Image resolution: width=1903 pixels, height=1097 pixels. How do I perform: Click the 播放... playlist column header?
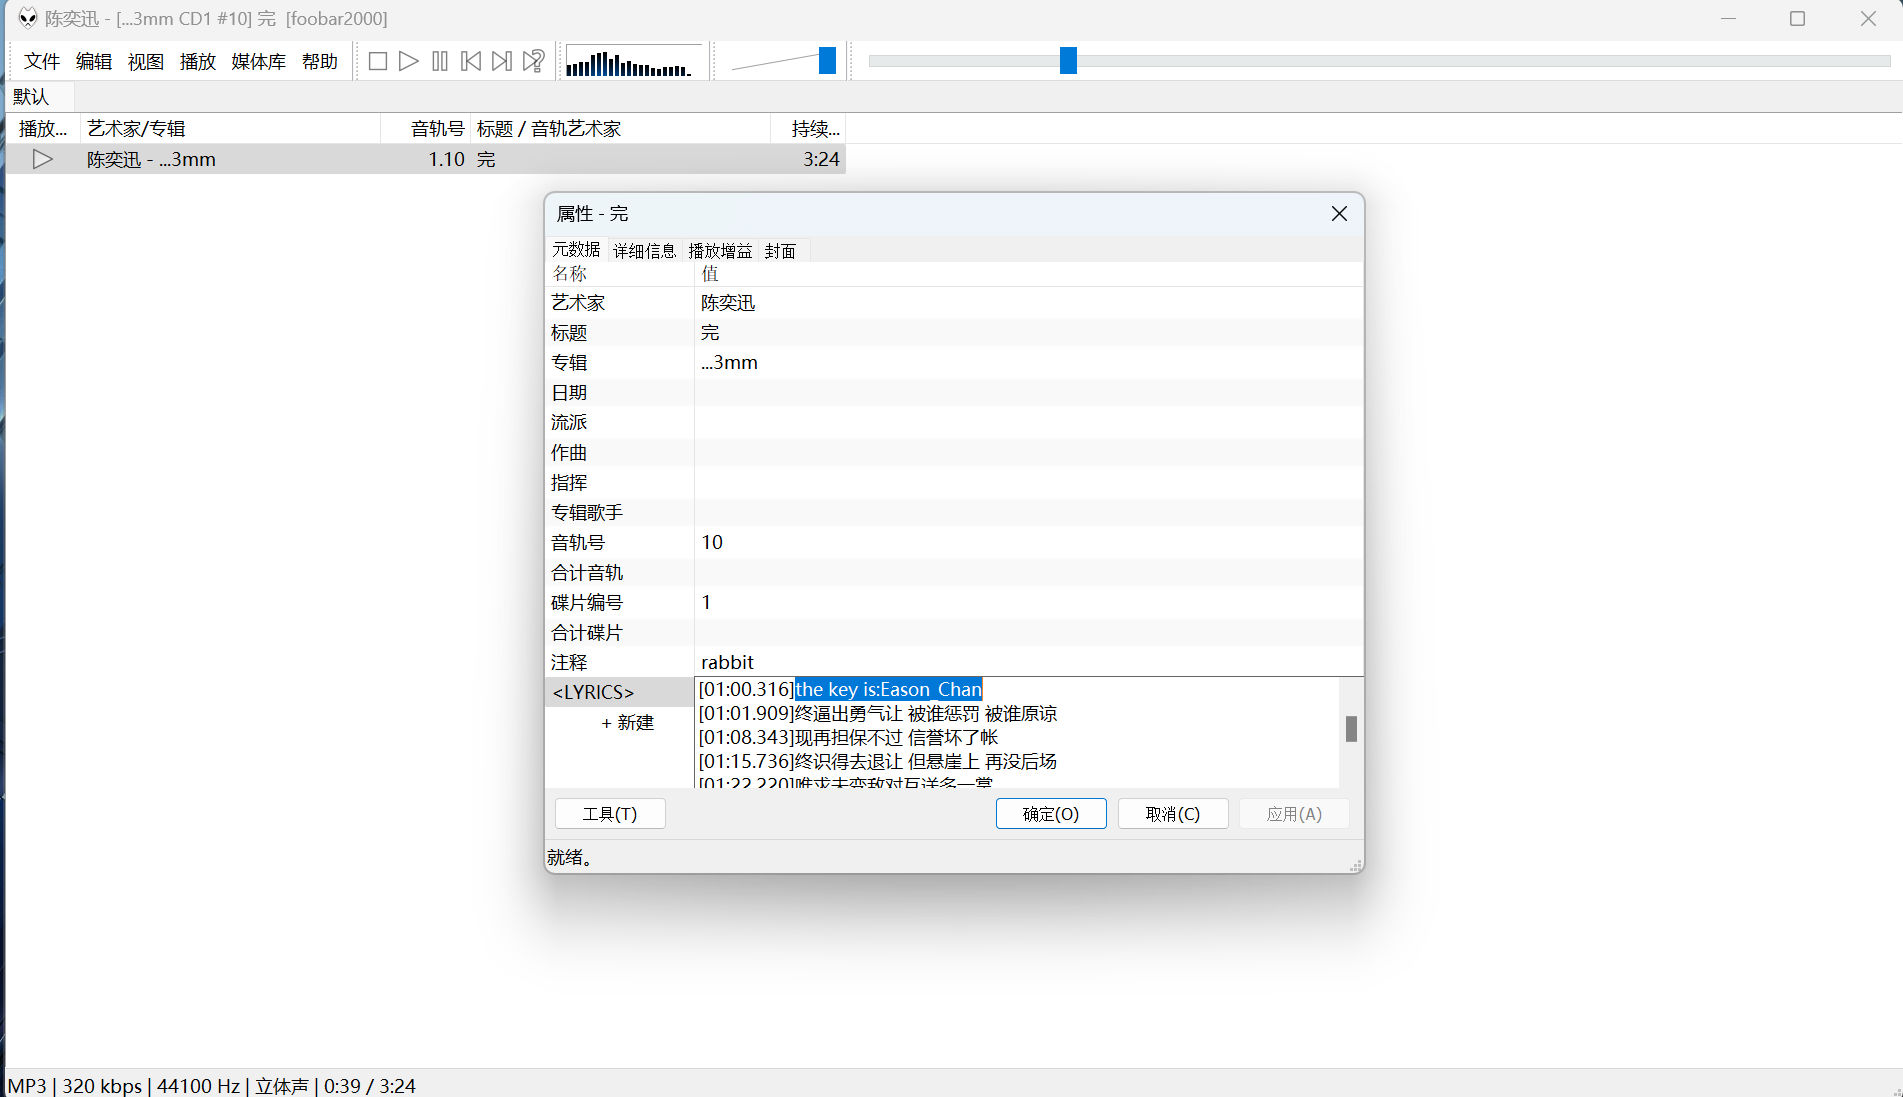[x=43, y=128]
